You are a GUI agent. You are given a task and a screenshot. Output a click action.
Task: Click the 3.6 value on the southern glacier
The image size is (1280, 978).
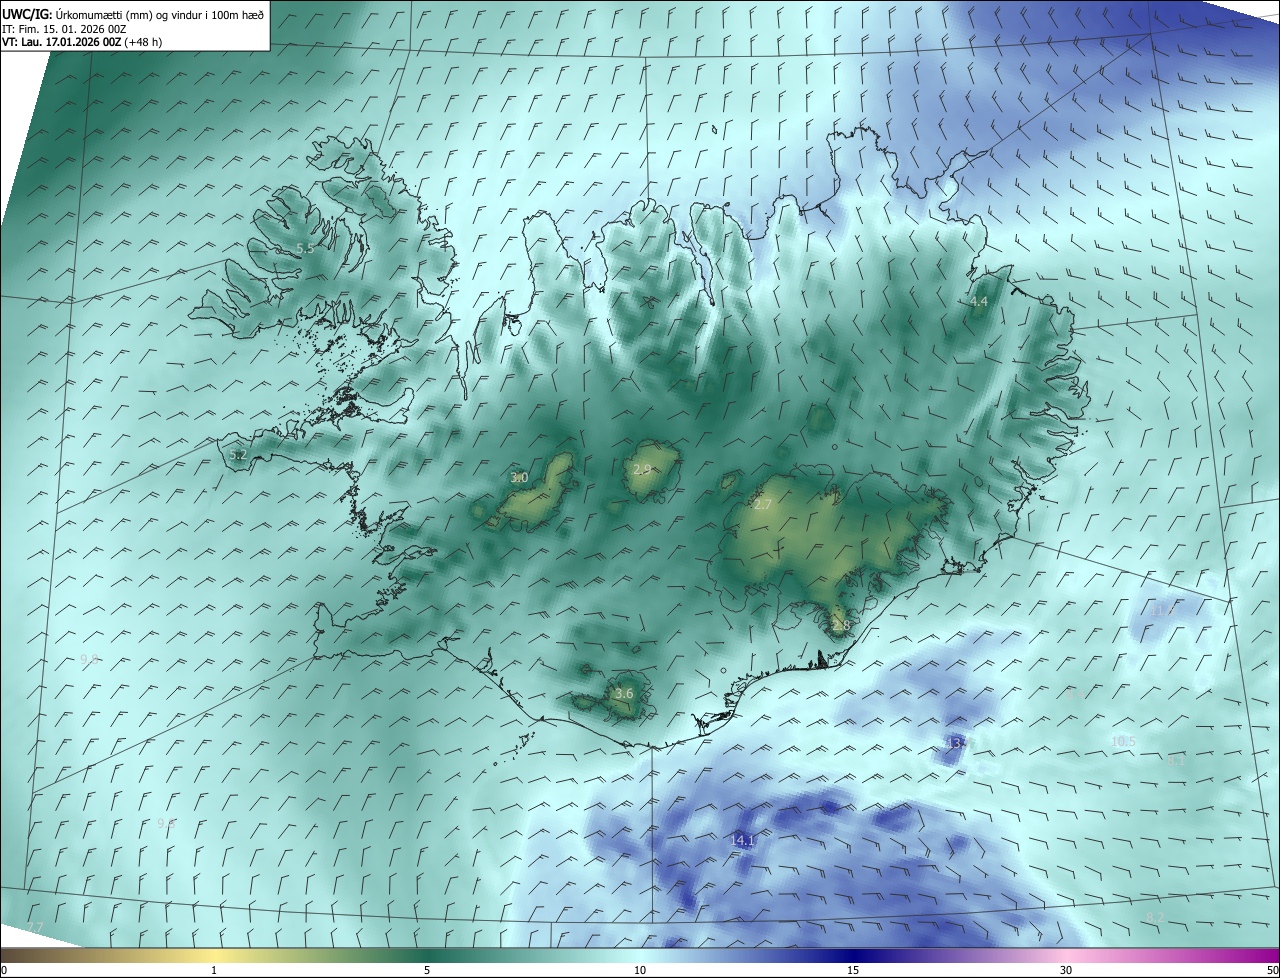coord(624,693)
